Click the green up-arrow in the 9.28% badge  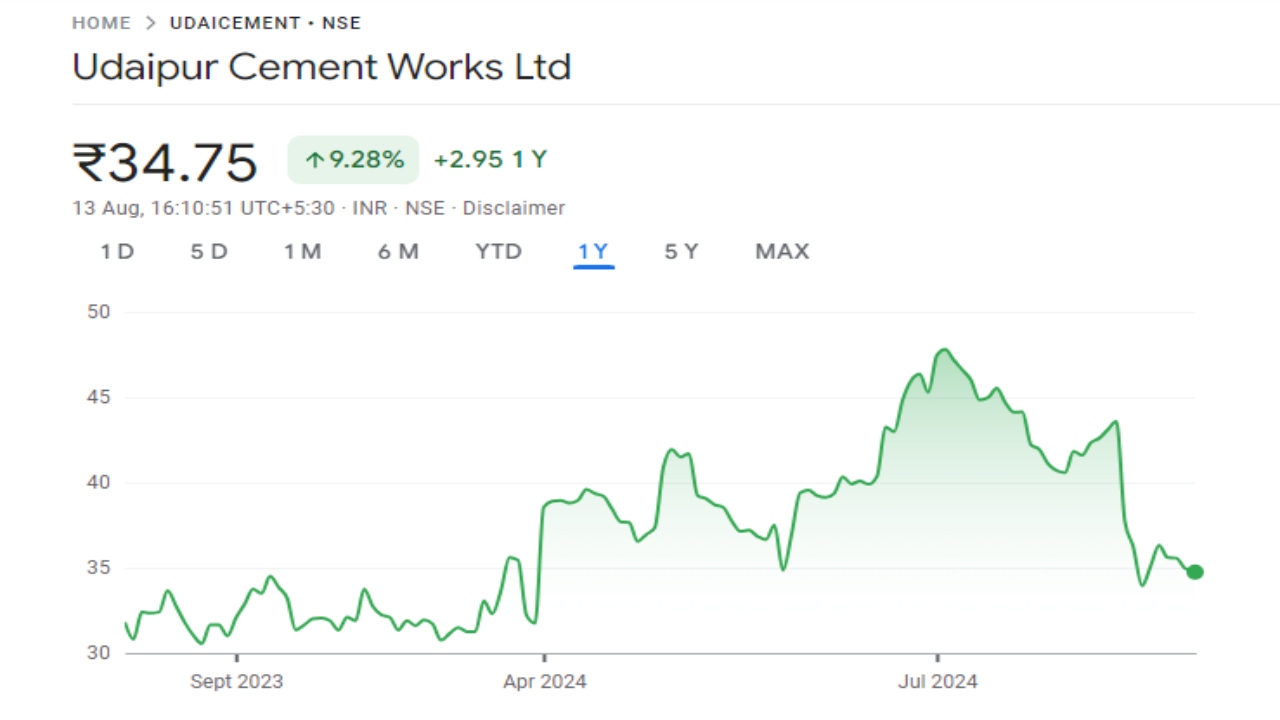click(315, 160)
